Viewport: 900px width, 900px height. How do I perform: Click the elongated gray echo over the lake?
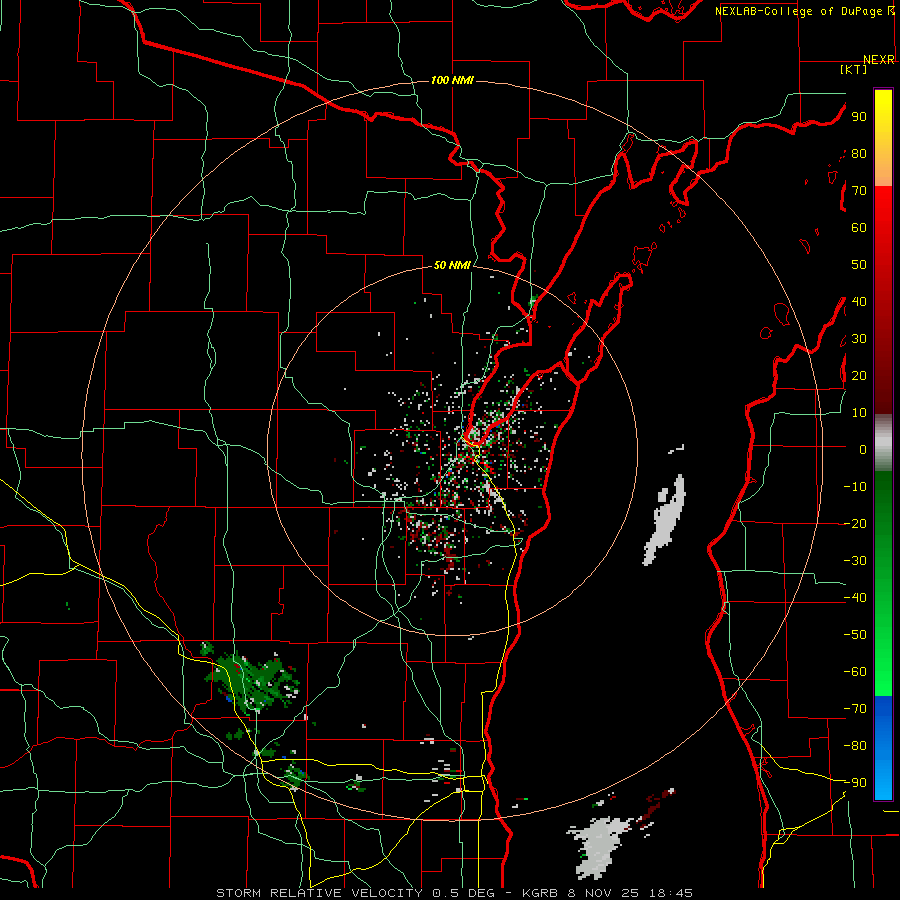point(664,521)
